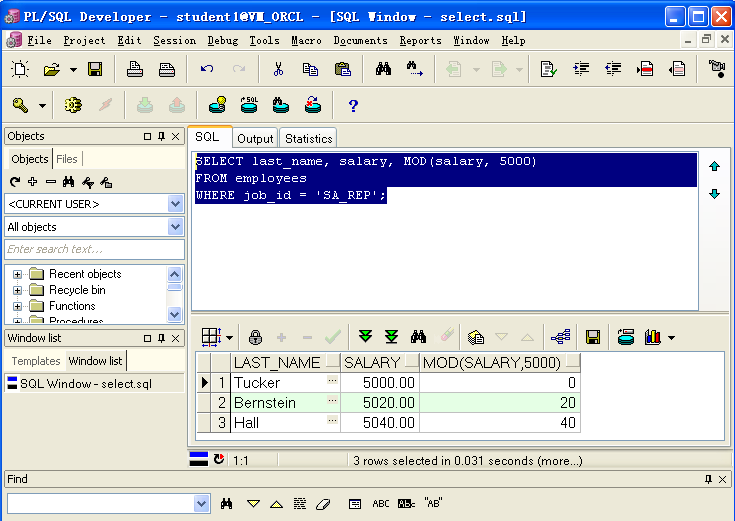Open the grid view mode dropdown
This screenshot has width=735, height=521.
(229, 338)
